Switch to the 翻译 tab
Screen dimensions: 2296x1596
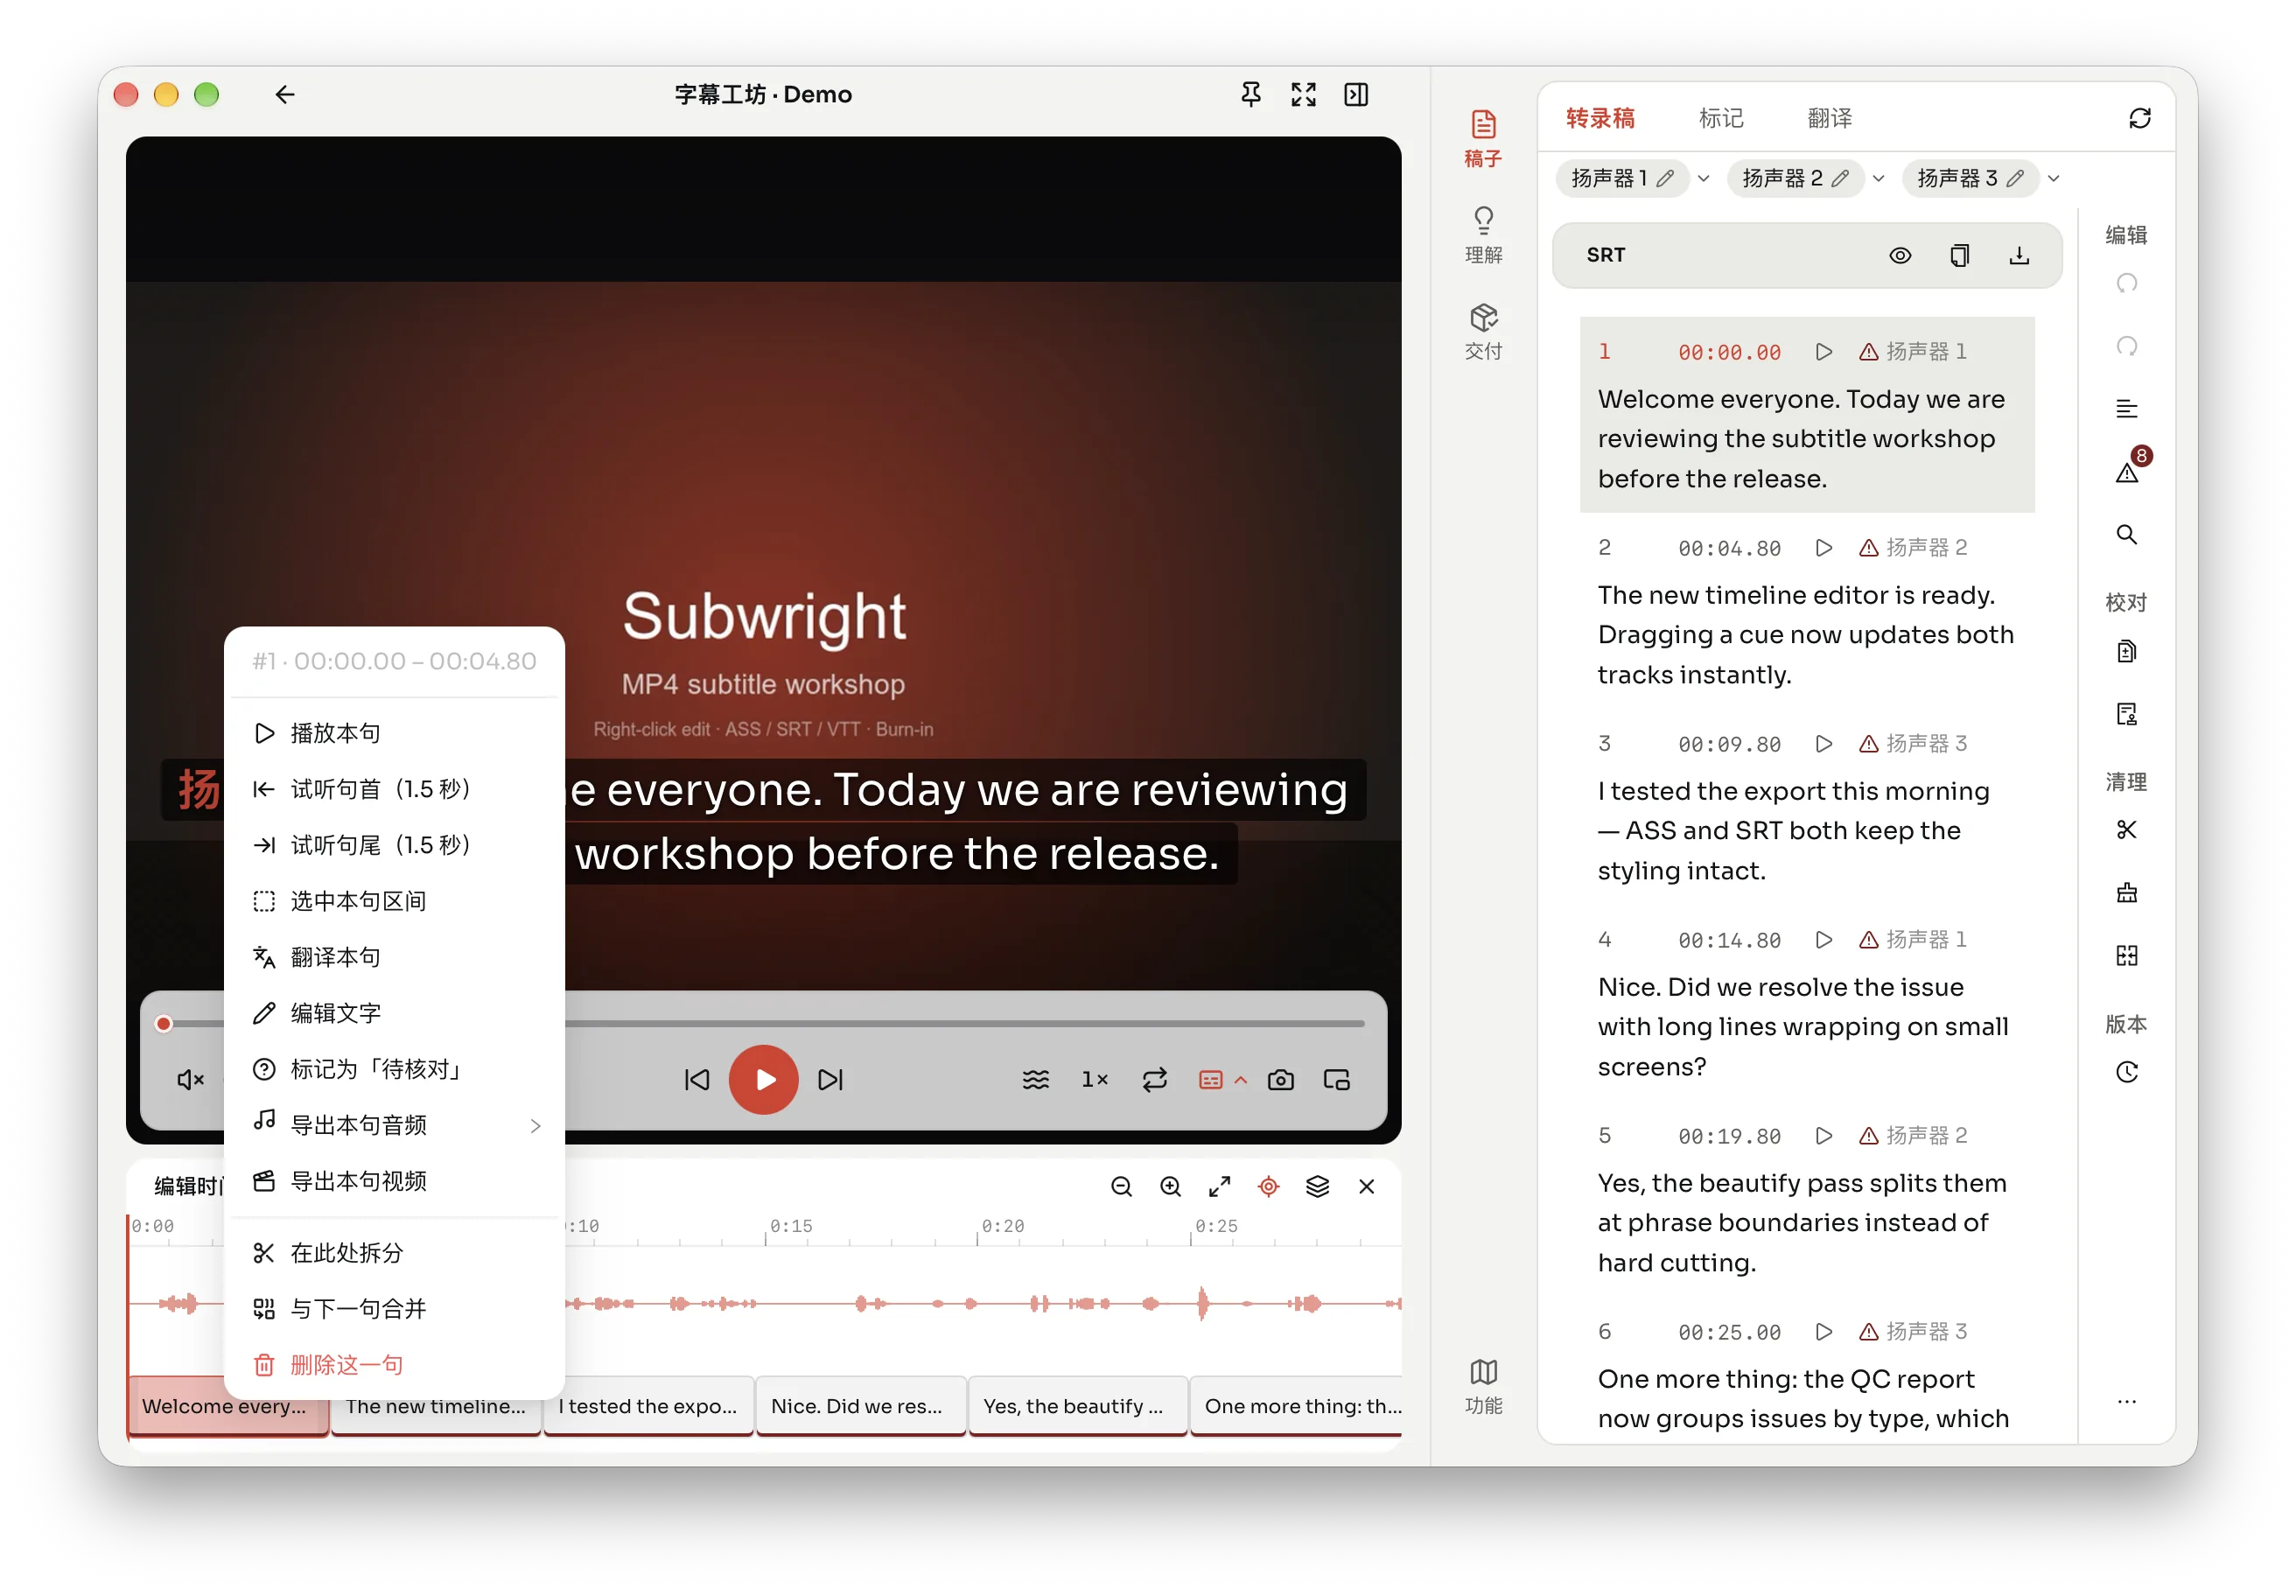pyautogui.click(x=1829, y=118)
